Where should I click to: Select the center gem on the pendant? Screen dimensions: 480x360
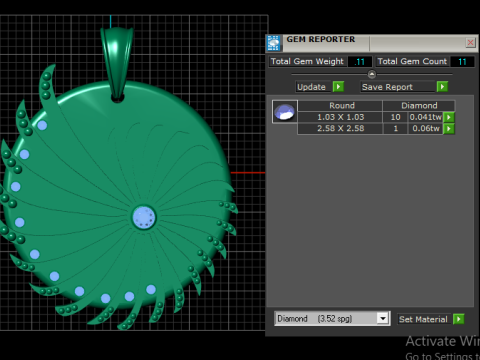pos(144,217)
